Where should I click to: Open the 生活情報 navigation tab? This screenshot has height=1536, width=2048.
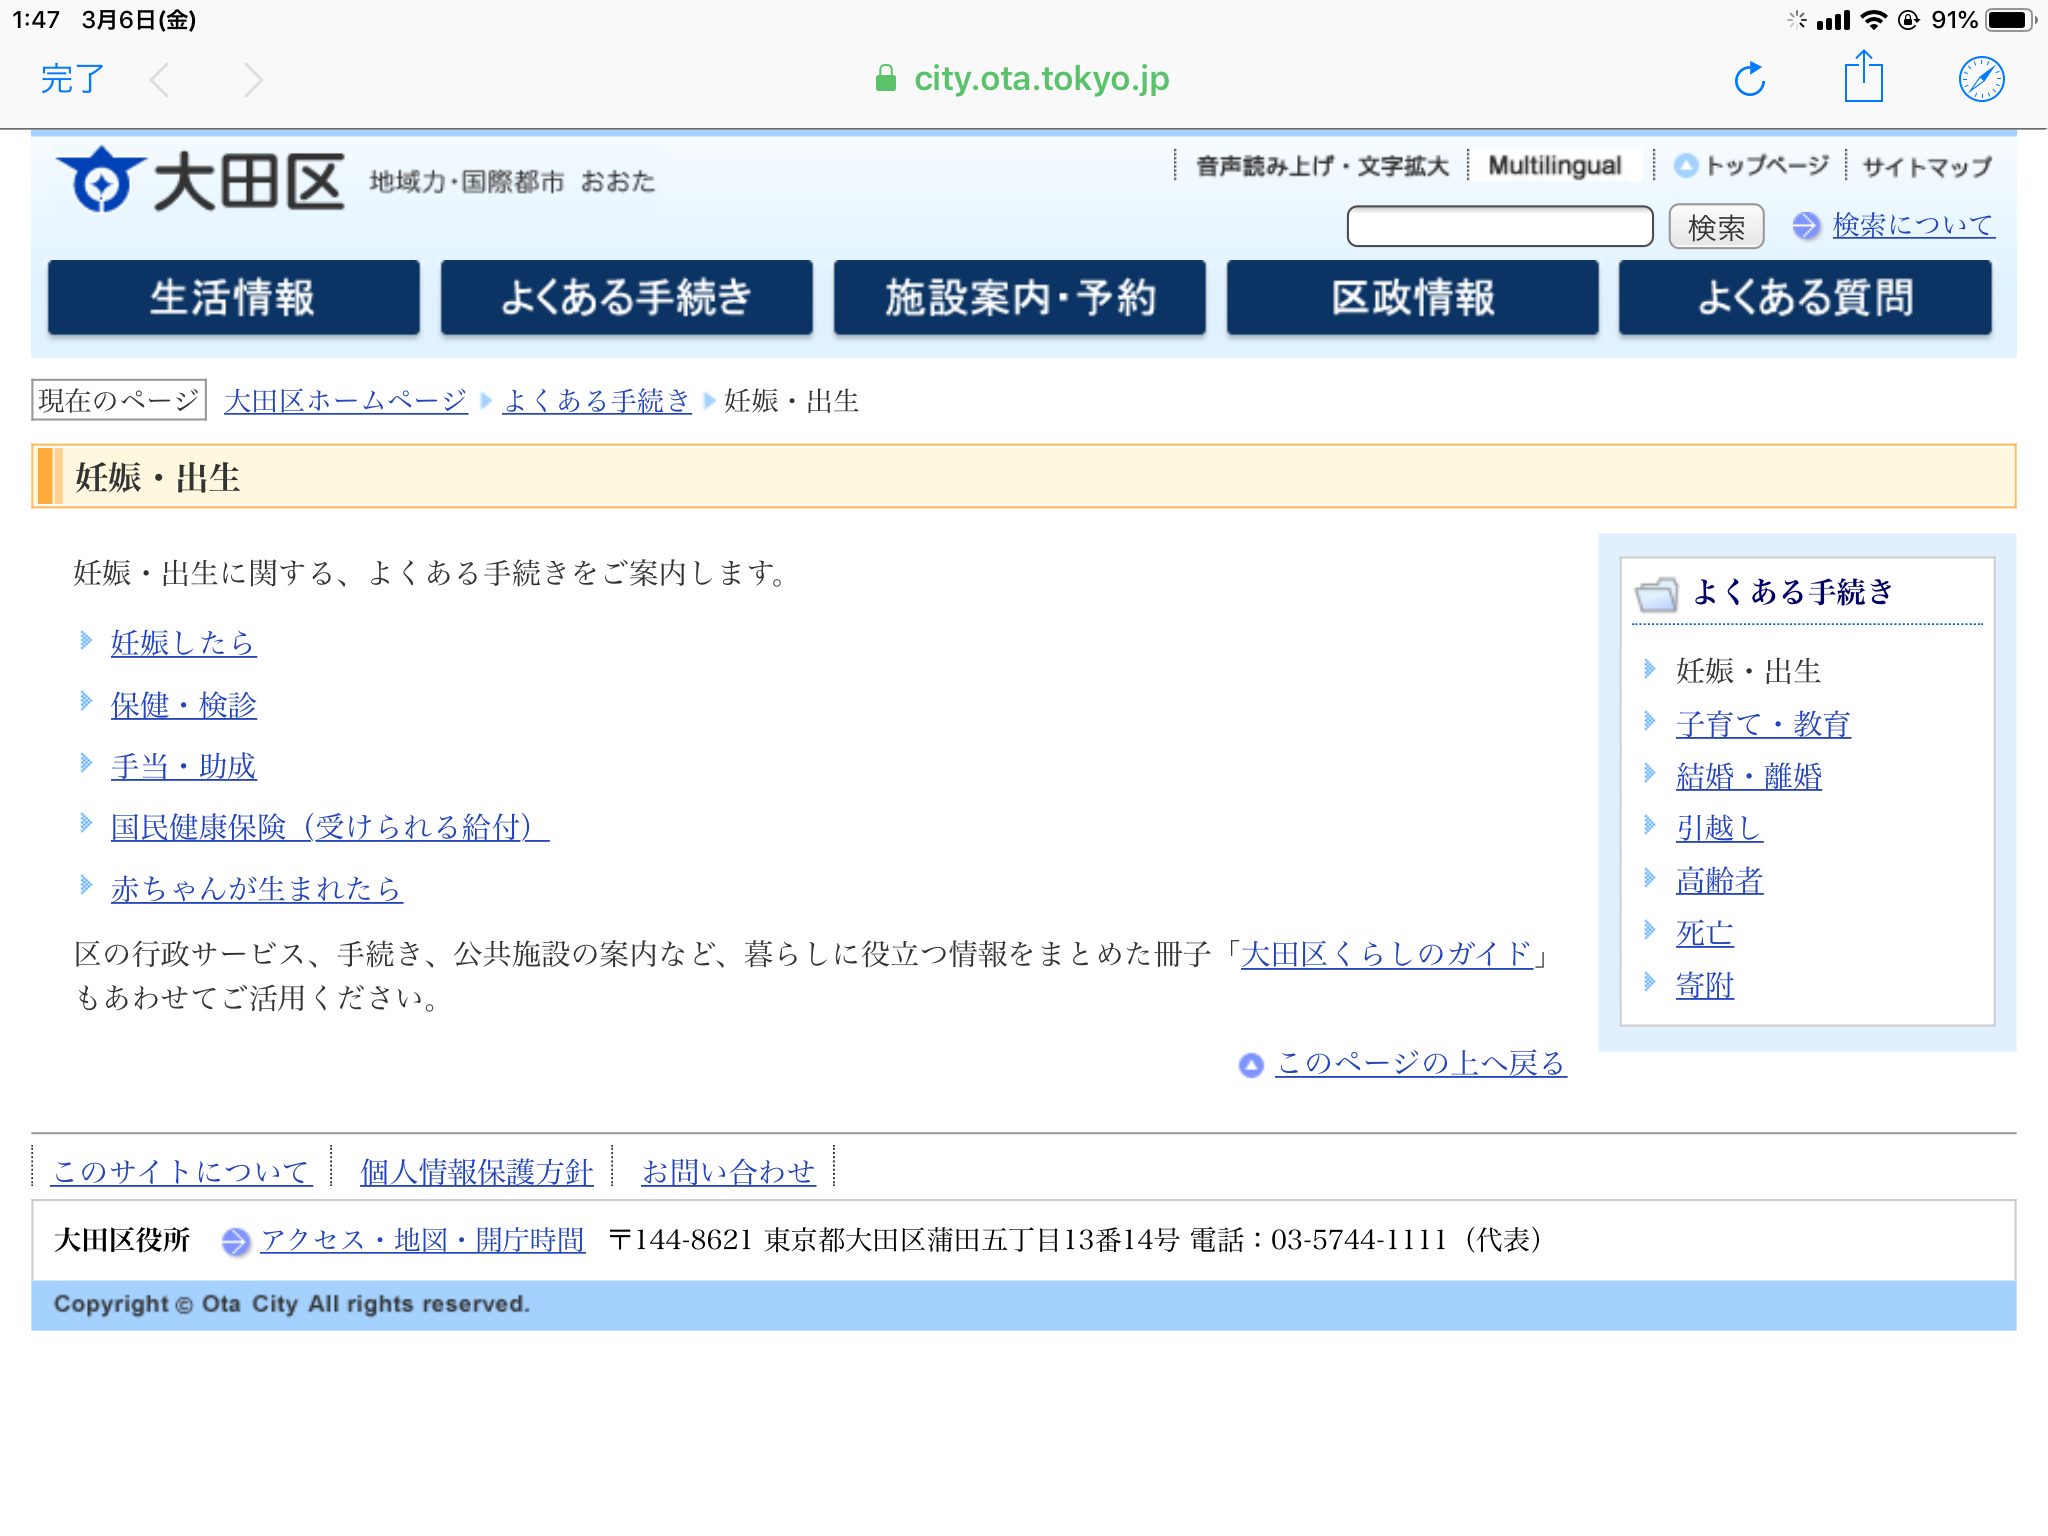click(x=233, y=298)
